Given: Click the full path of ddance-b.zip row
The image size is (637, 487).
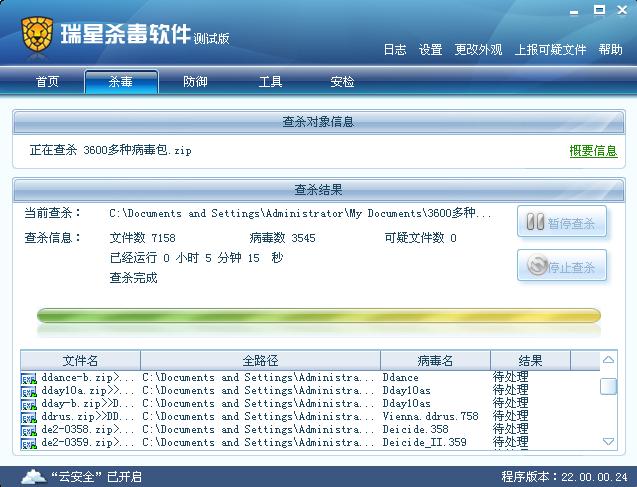Looking at the screenshot, I should click(x=258, y=378).
